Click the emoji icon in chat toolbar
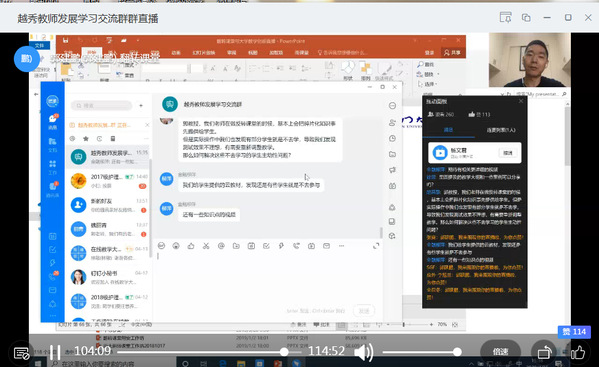This screenshot has height=367, width=599. point(161,246)
